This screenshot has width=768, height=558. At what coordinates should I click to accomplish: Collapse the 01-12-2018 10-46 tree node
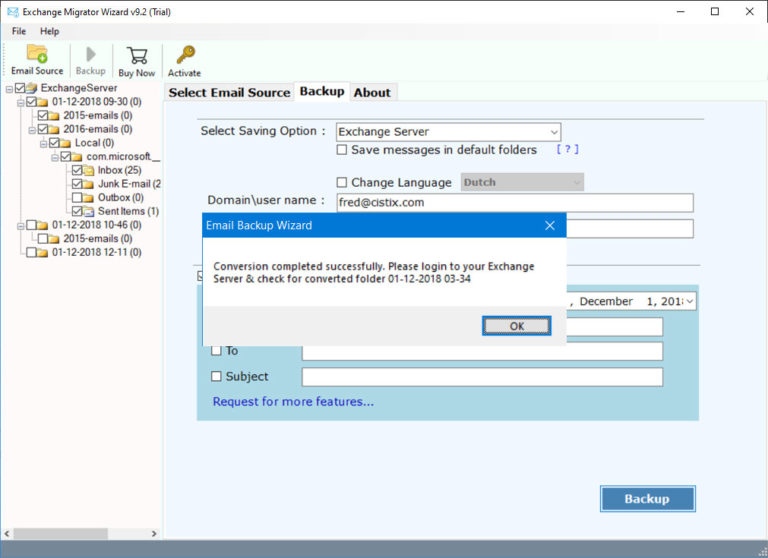click(21, 226)
